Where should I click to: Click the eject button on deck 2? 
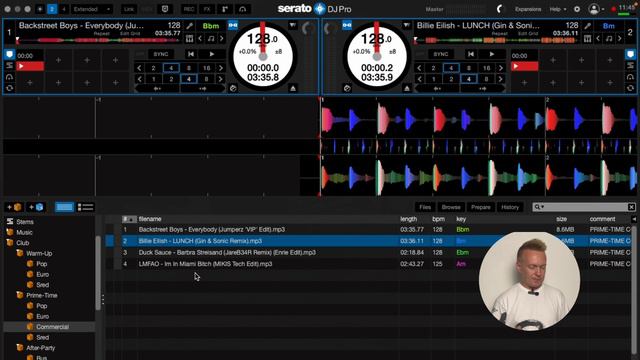[x=407, y=88]
